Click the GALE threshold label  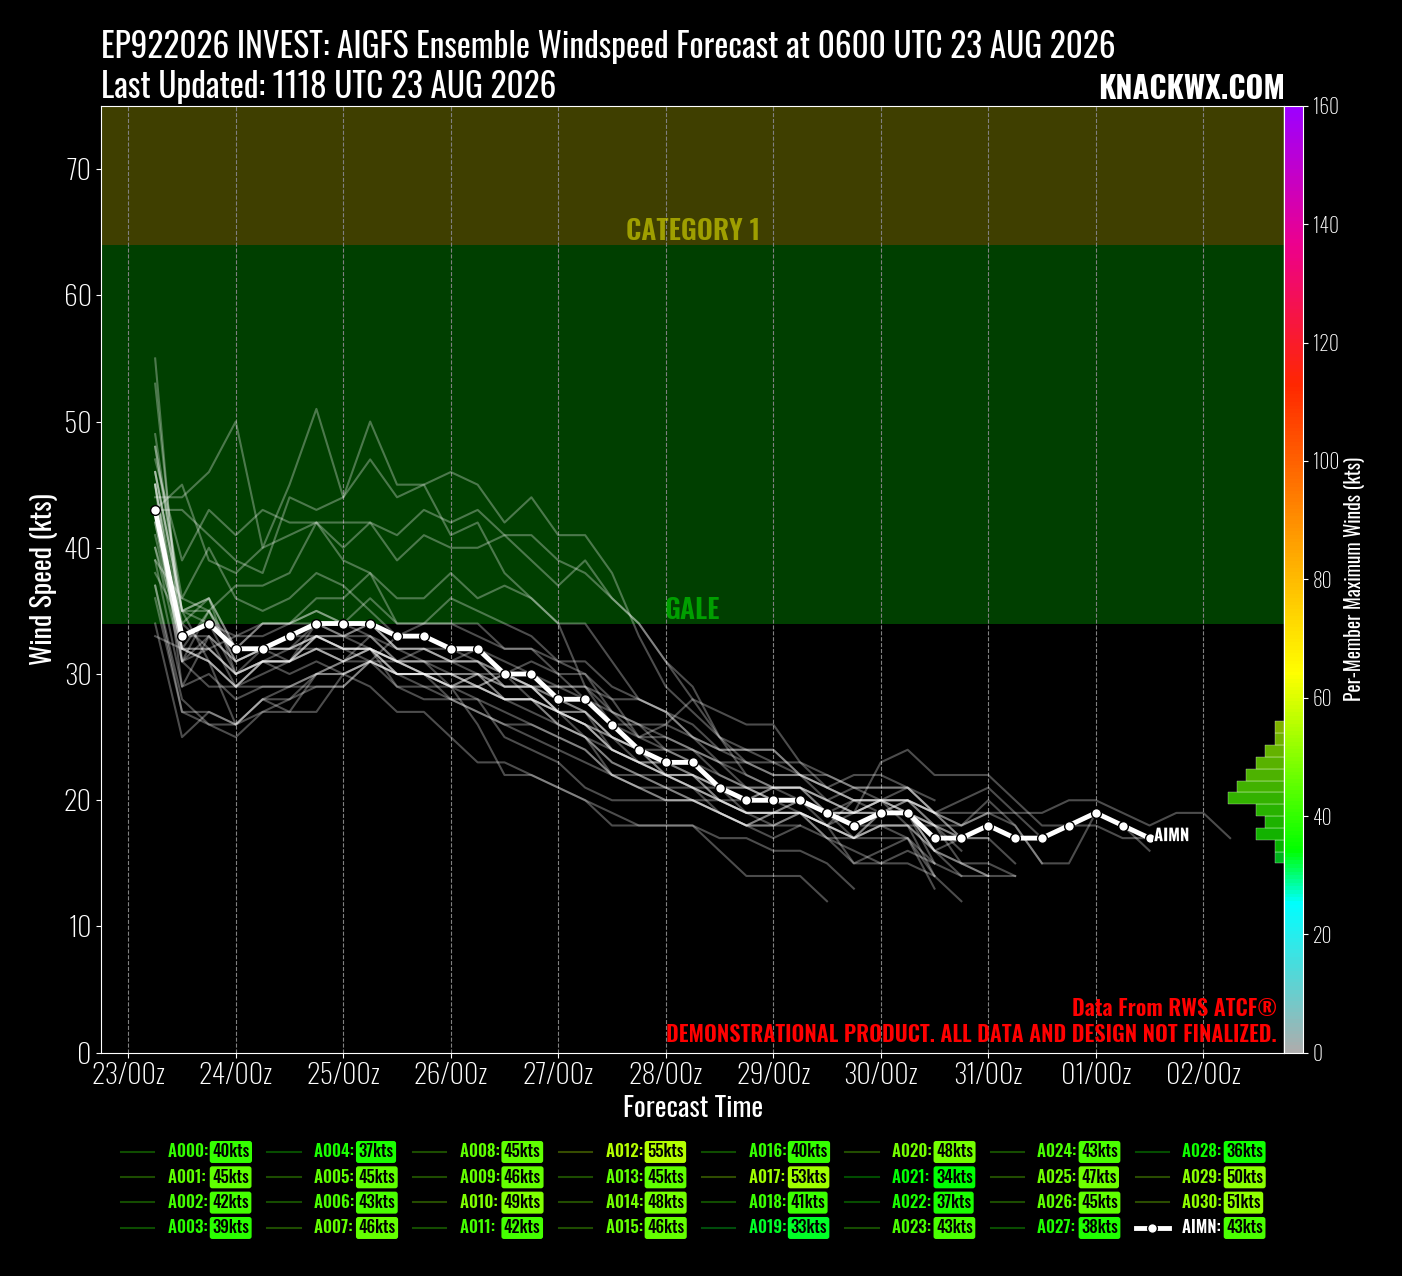[692, 608]
